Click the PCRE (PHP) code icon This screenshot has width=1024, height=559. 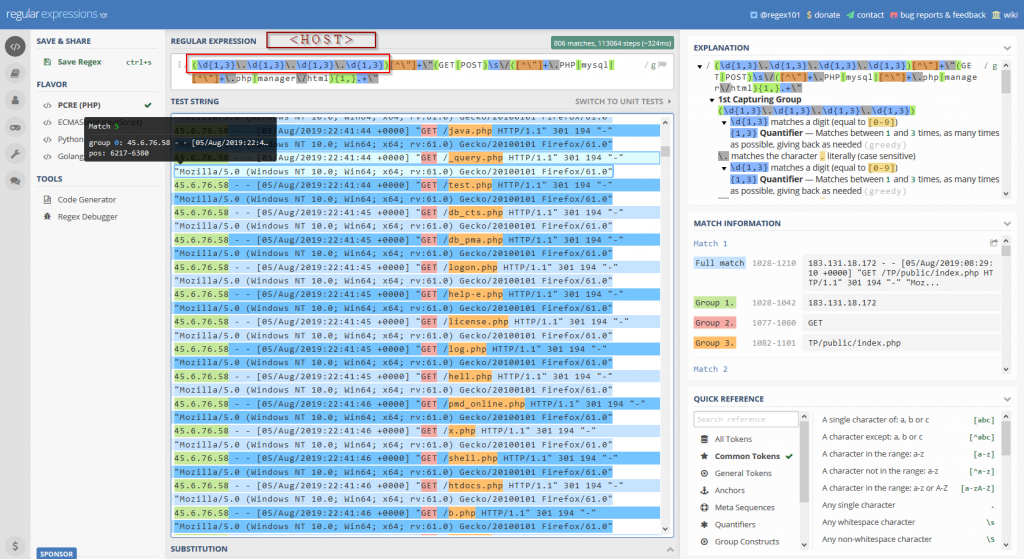coord(47,105)
